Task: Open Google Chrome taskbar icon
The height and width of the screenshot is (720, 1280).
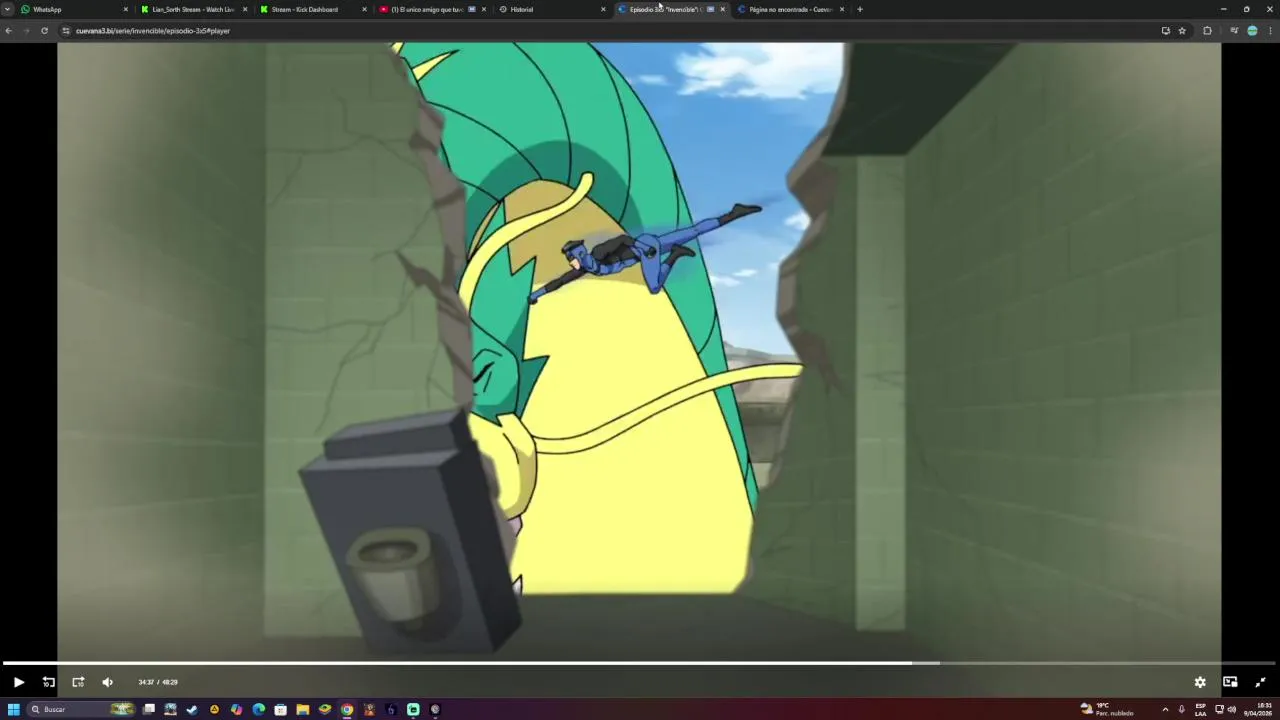Action: click(x=347, y=709)
